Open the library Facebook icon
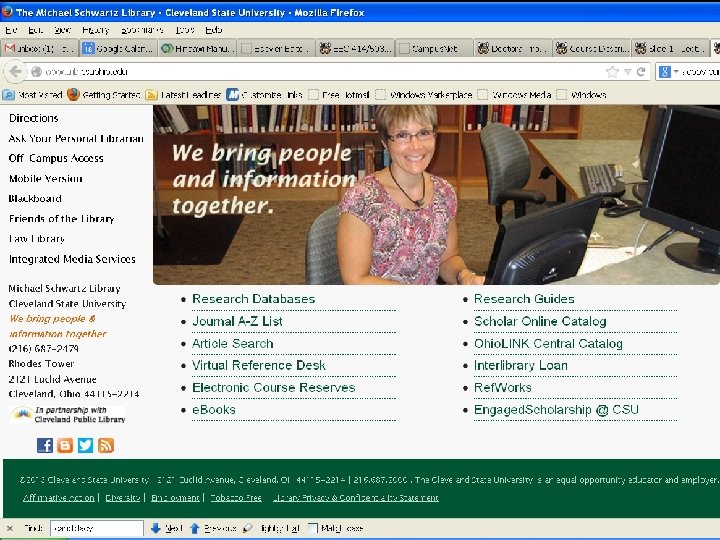 (45, 445)
